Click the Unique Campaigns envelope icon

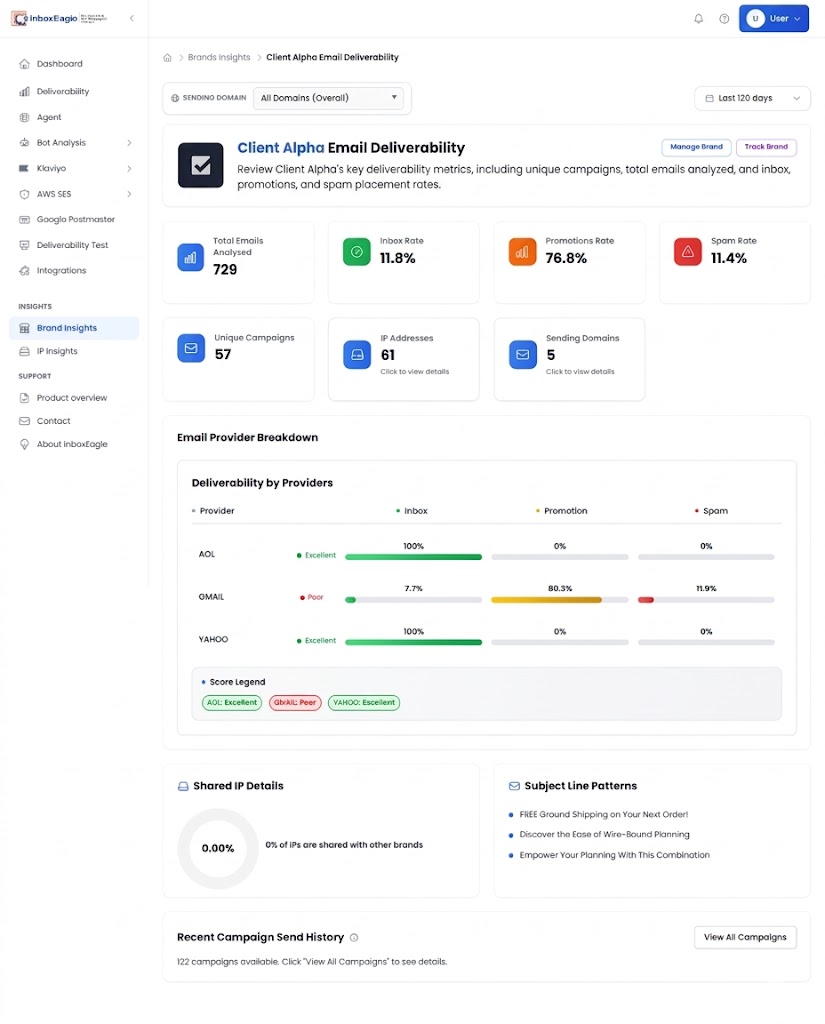click(191, 348)
